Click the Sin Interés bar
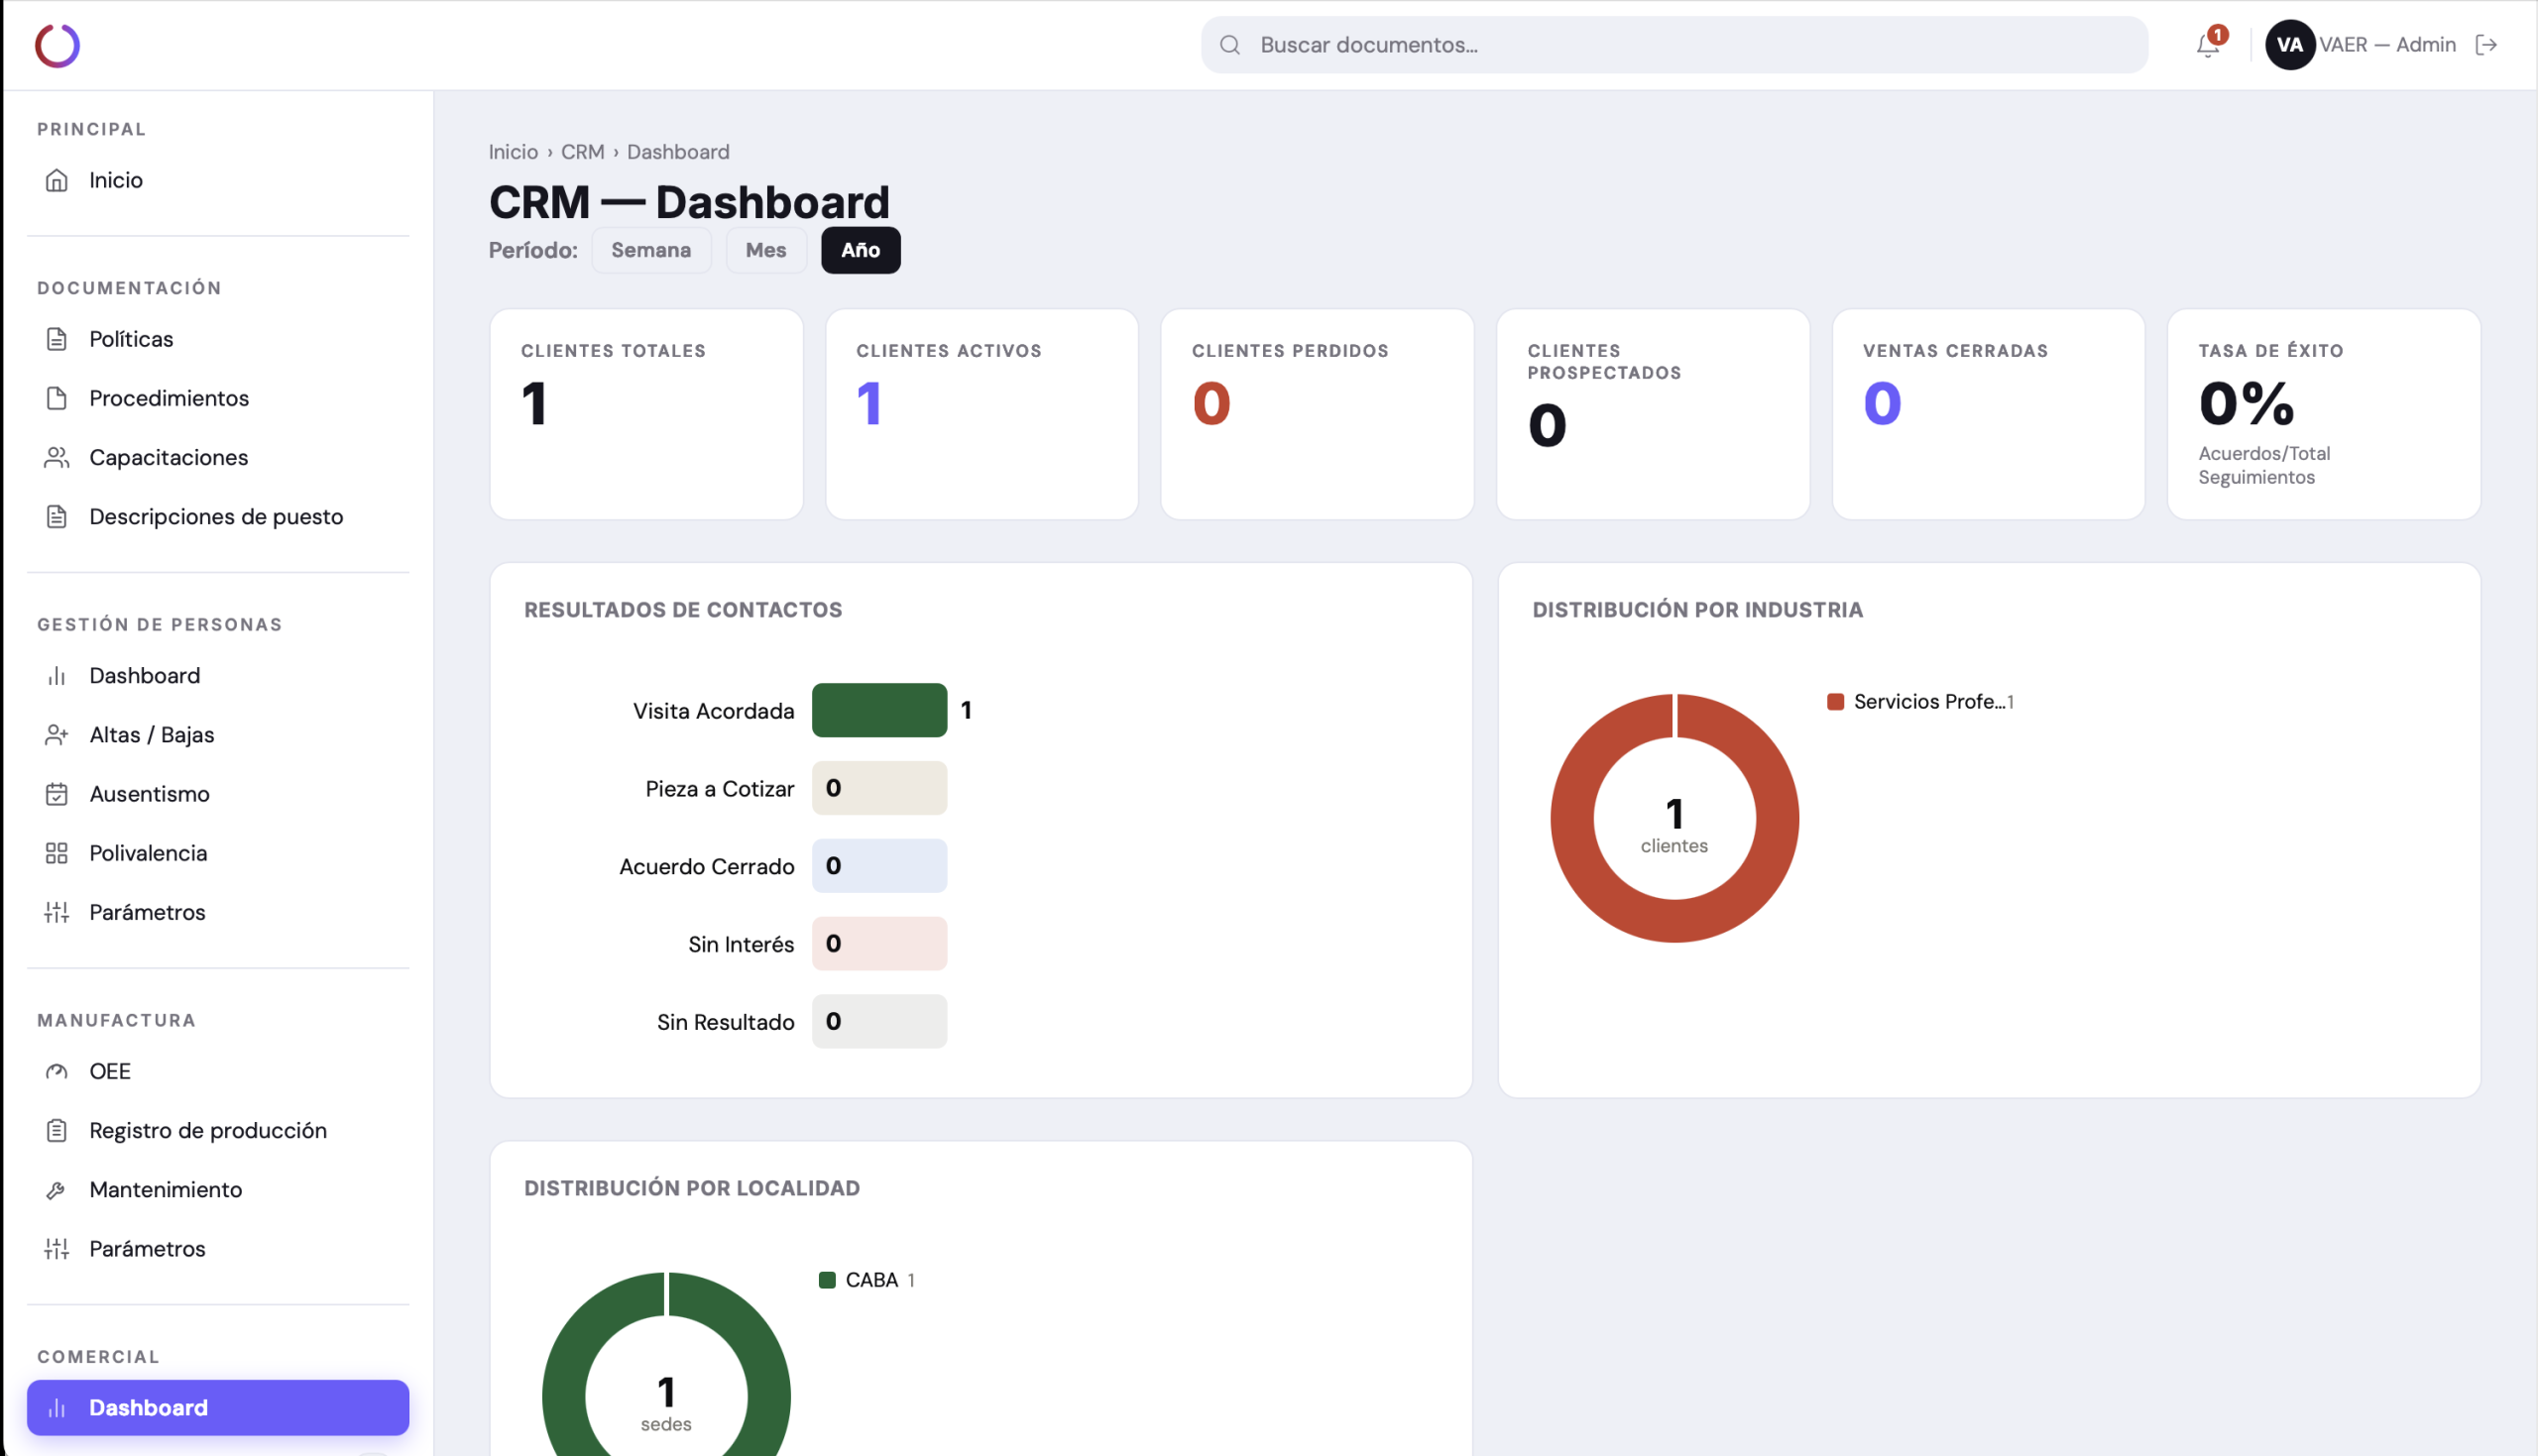 [879, 944]
